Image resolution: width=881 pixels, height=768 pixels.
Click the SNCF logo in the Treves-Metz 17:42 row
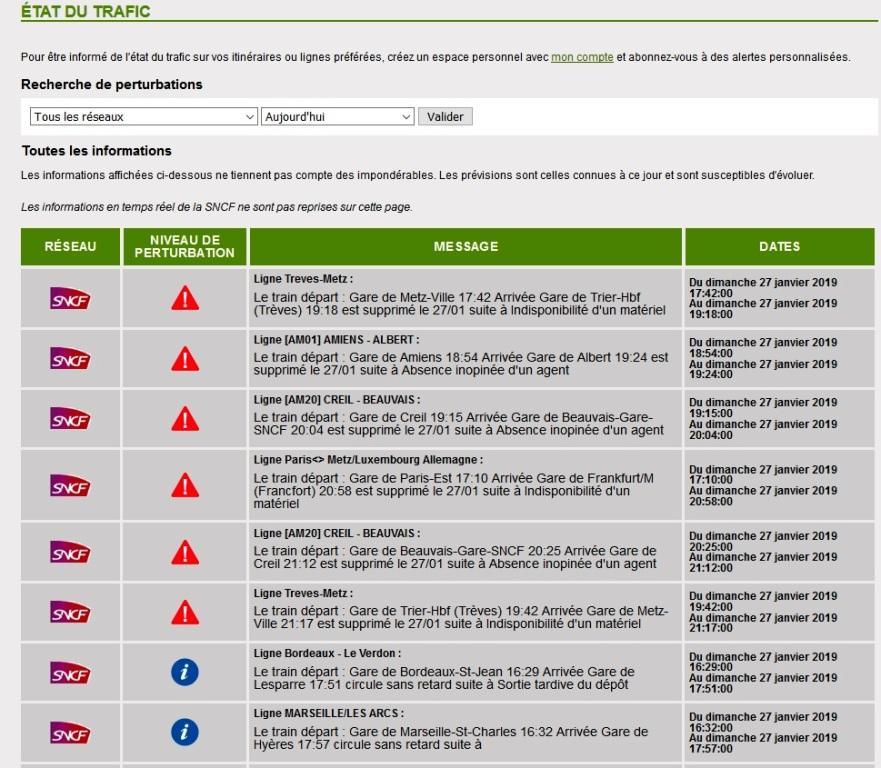[x=70, y=298]
